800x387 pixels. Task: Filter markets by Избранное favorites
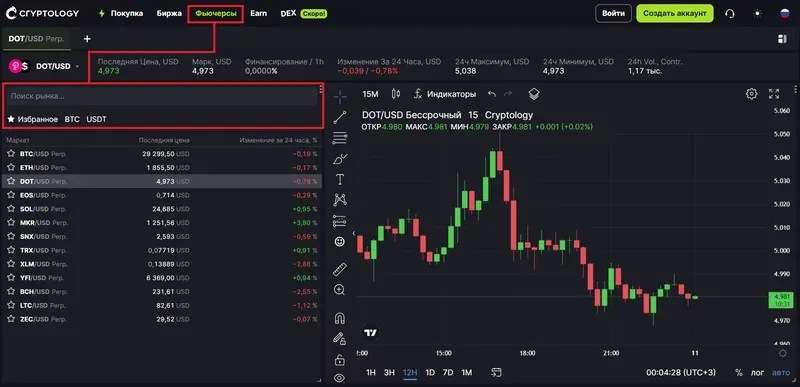pyautogui.click(x=33, y=119)
